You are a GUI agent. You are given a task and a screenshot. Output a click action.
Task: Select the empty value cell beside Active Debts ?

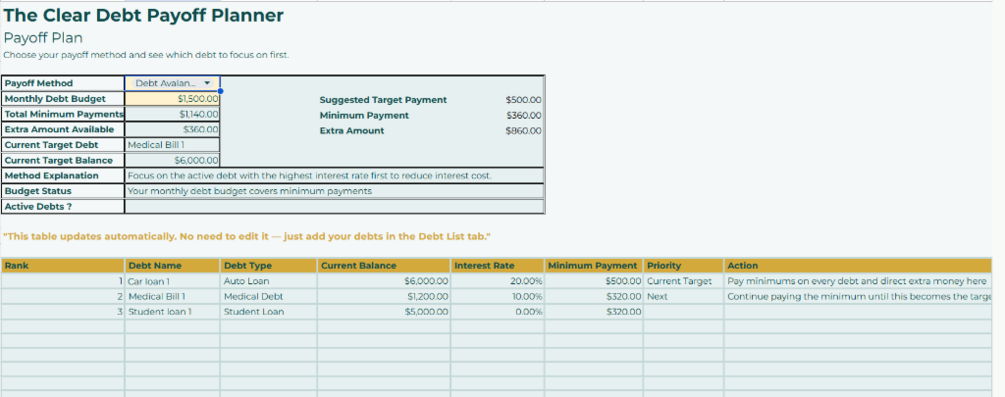point(335,207)
